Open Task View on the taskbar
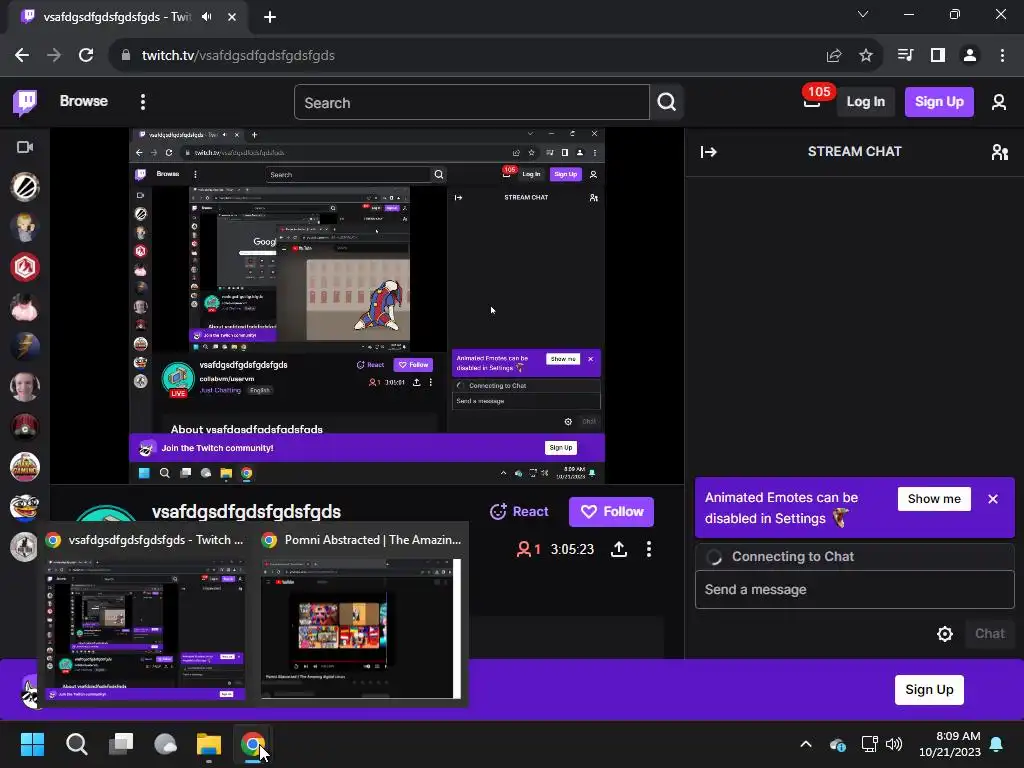The width and height of the screenshot is (1024, 768). point(121,744)
